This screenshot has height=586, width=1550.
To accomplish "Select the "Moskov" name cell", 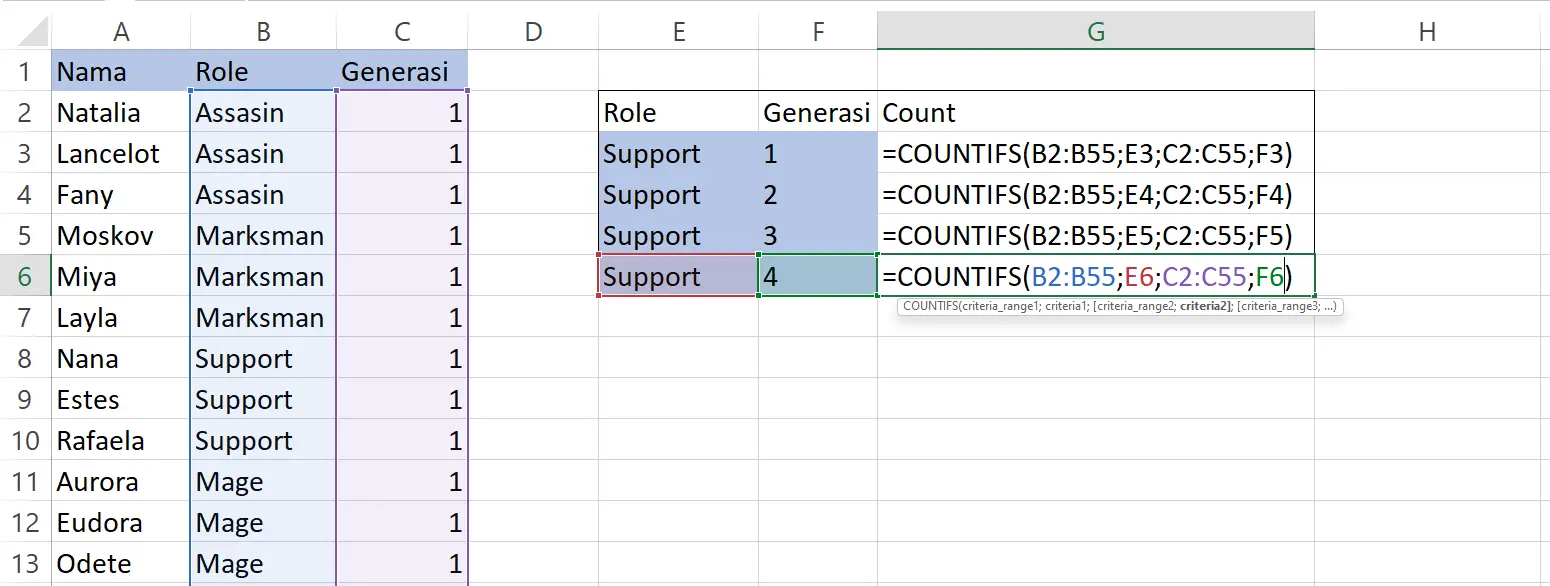I will tap(120, 236).
